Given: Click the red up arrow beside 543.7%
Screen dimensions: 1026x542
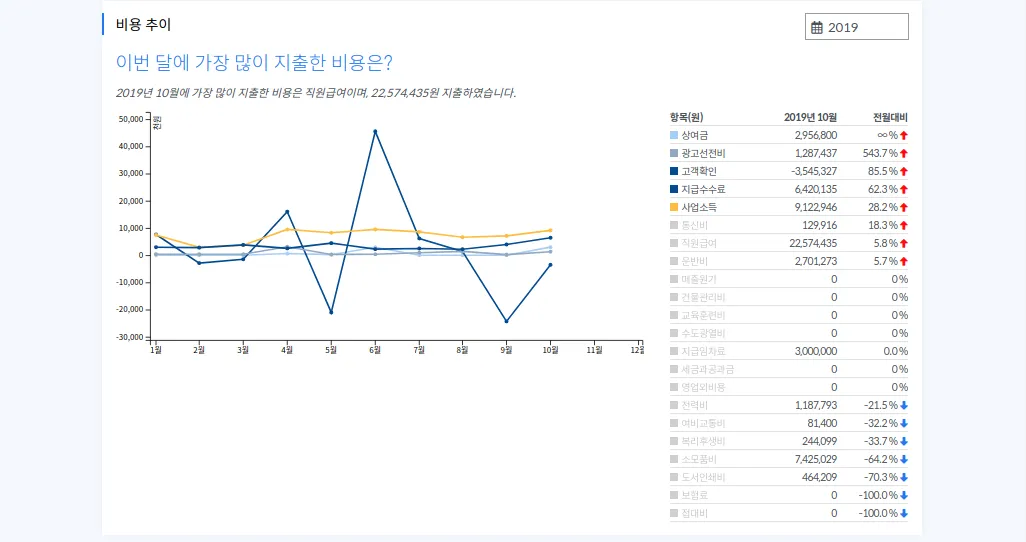Looking at the screenshot, I should click(x=904, y=153).
